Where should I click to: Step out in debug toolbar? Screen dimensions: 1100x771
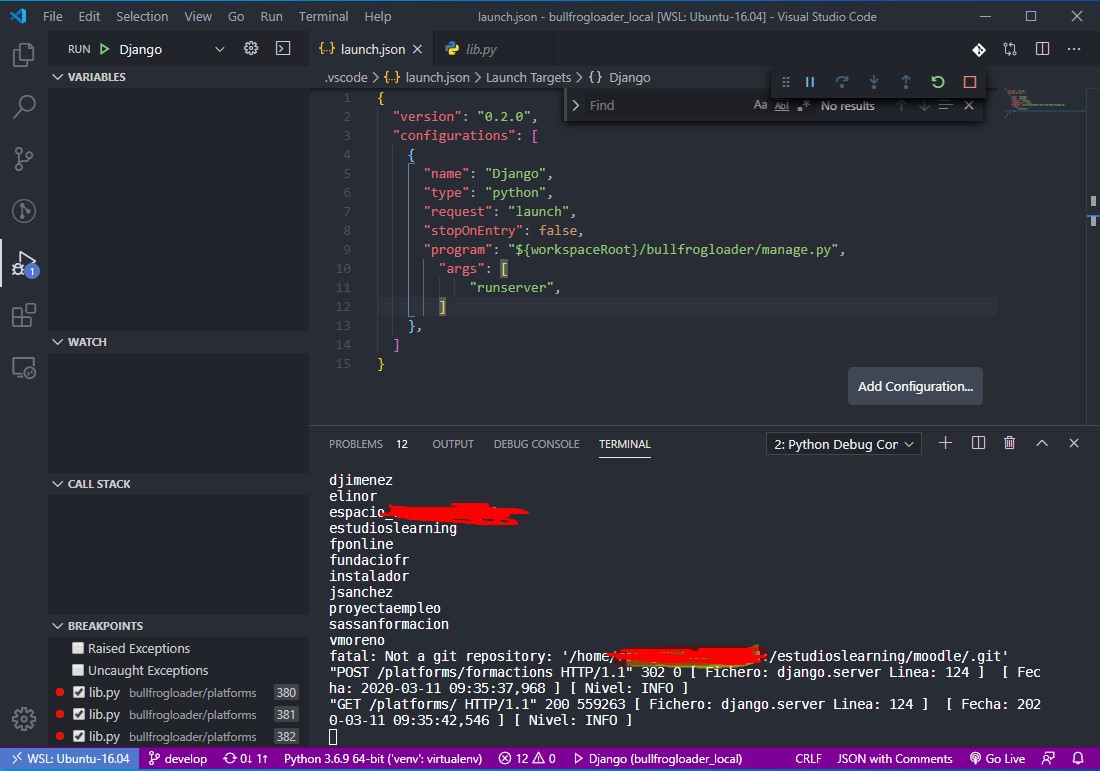(x=906, y=82)
